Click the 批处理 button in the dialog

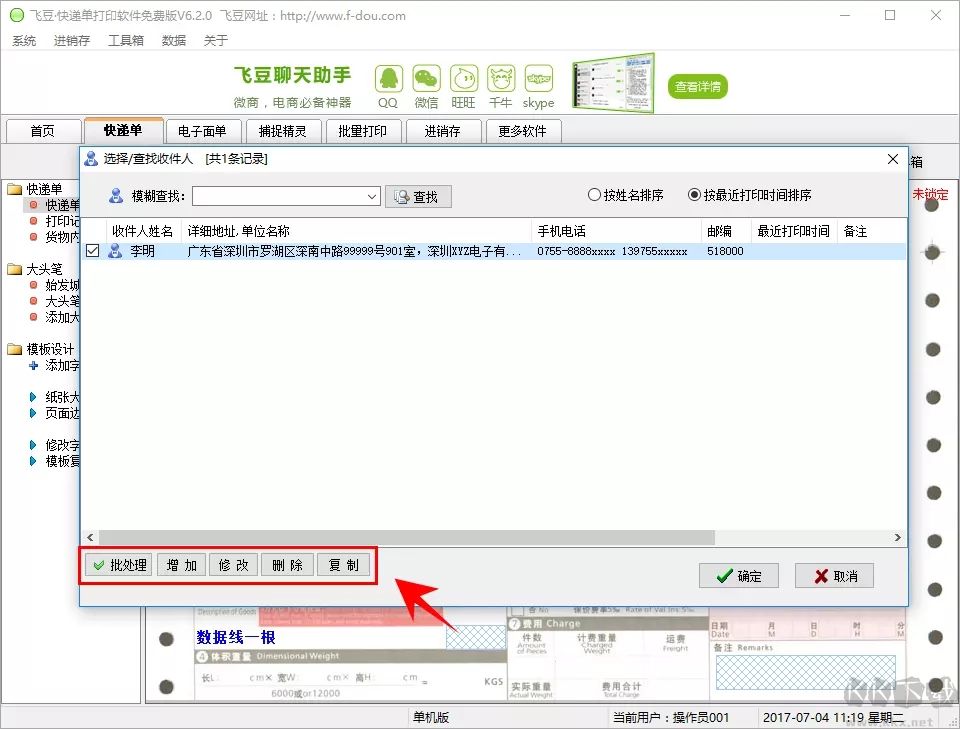coord(117,564)
